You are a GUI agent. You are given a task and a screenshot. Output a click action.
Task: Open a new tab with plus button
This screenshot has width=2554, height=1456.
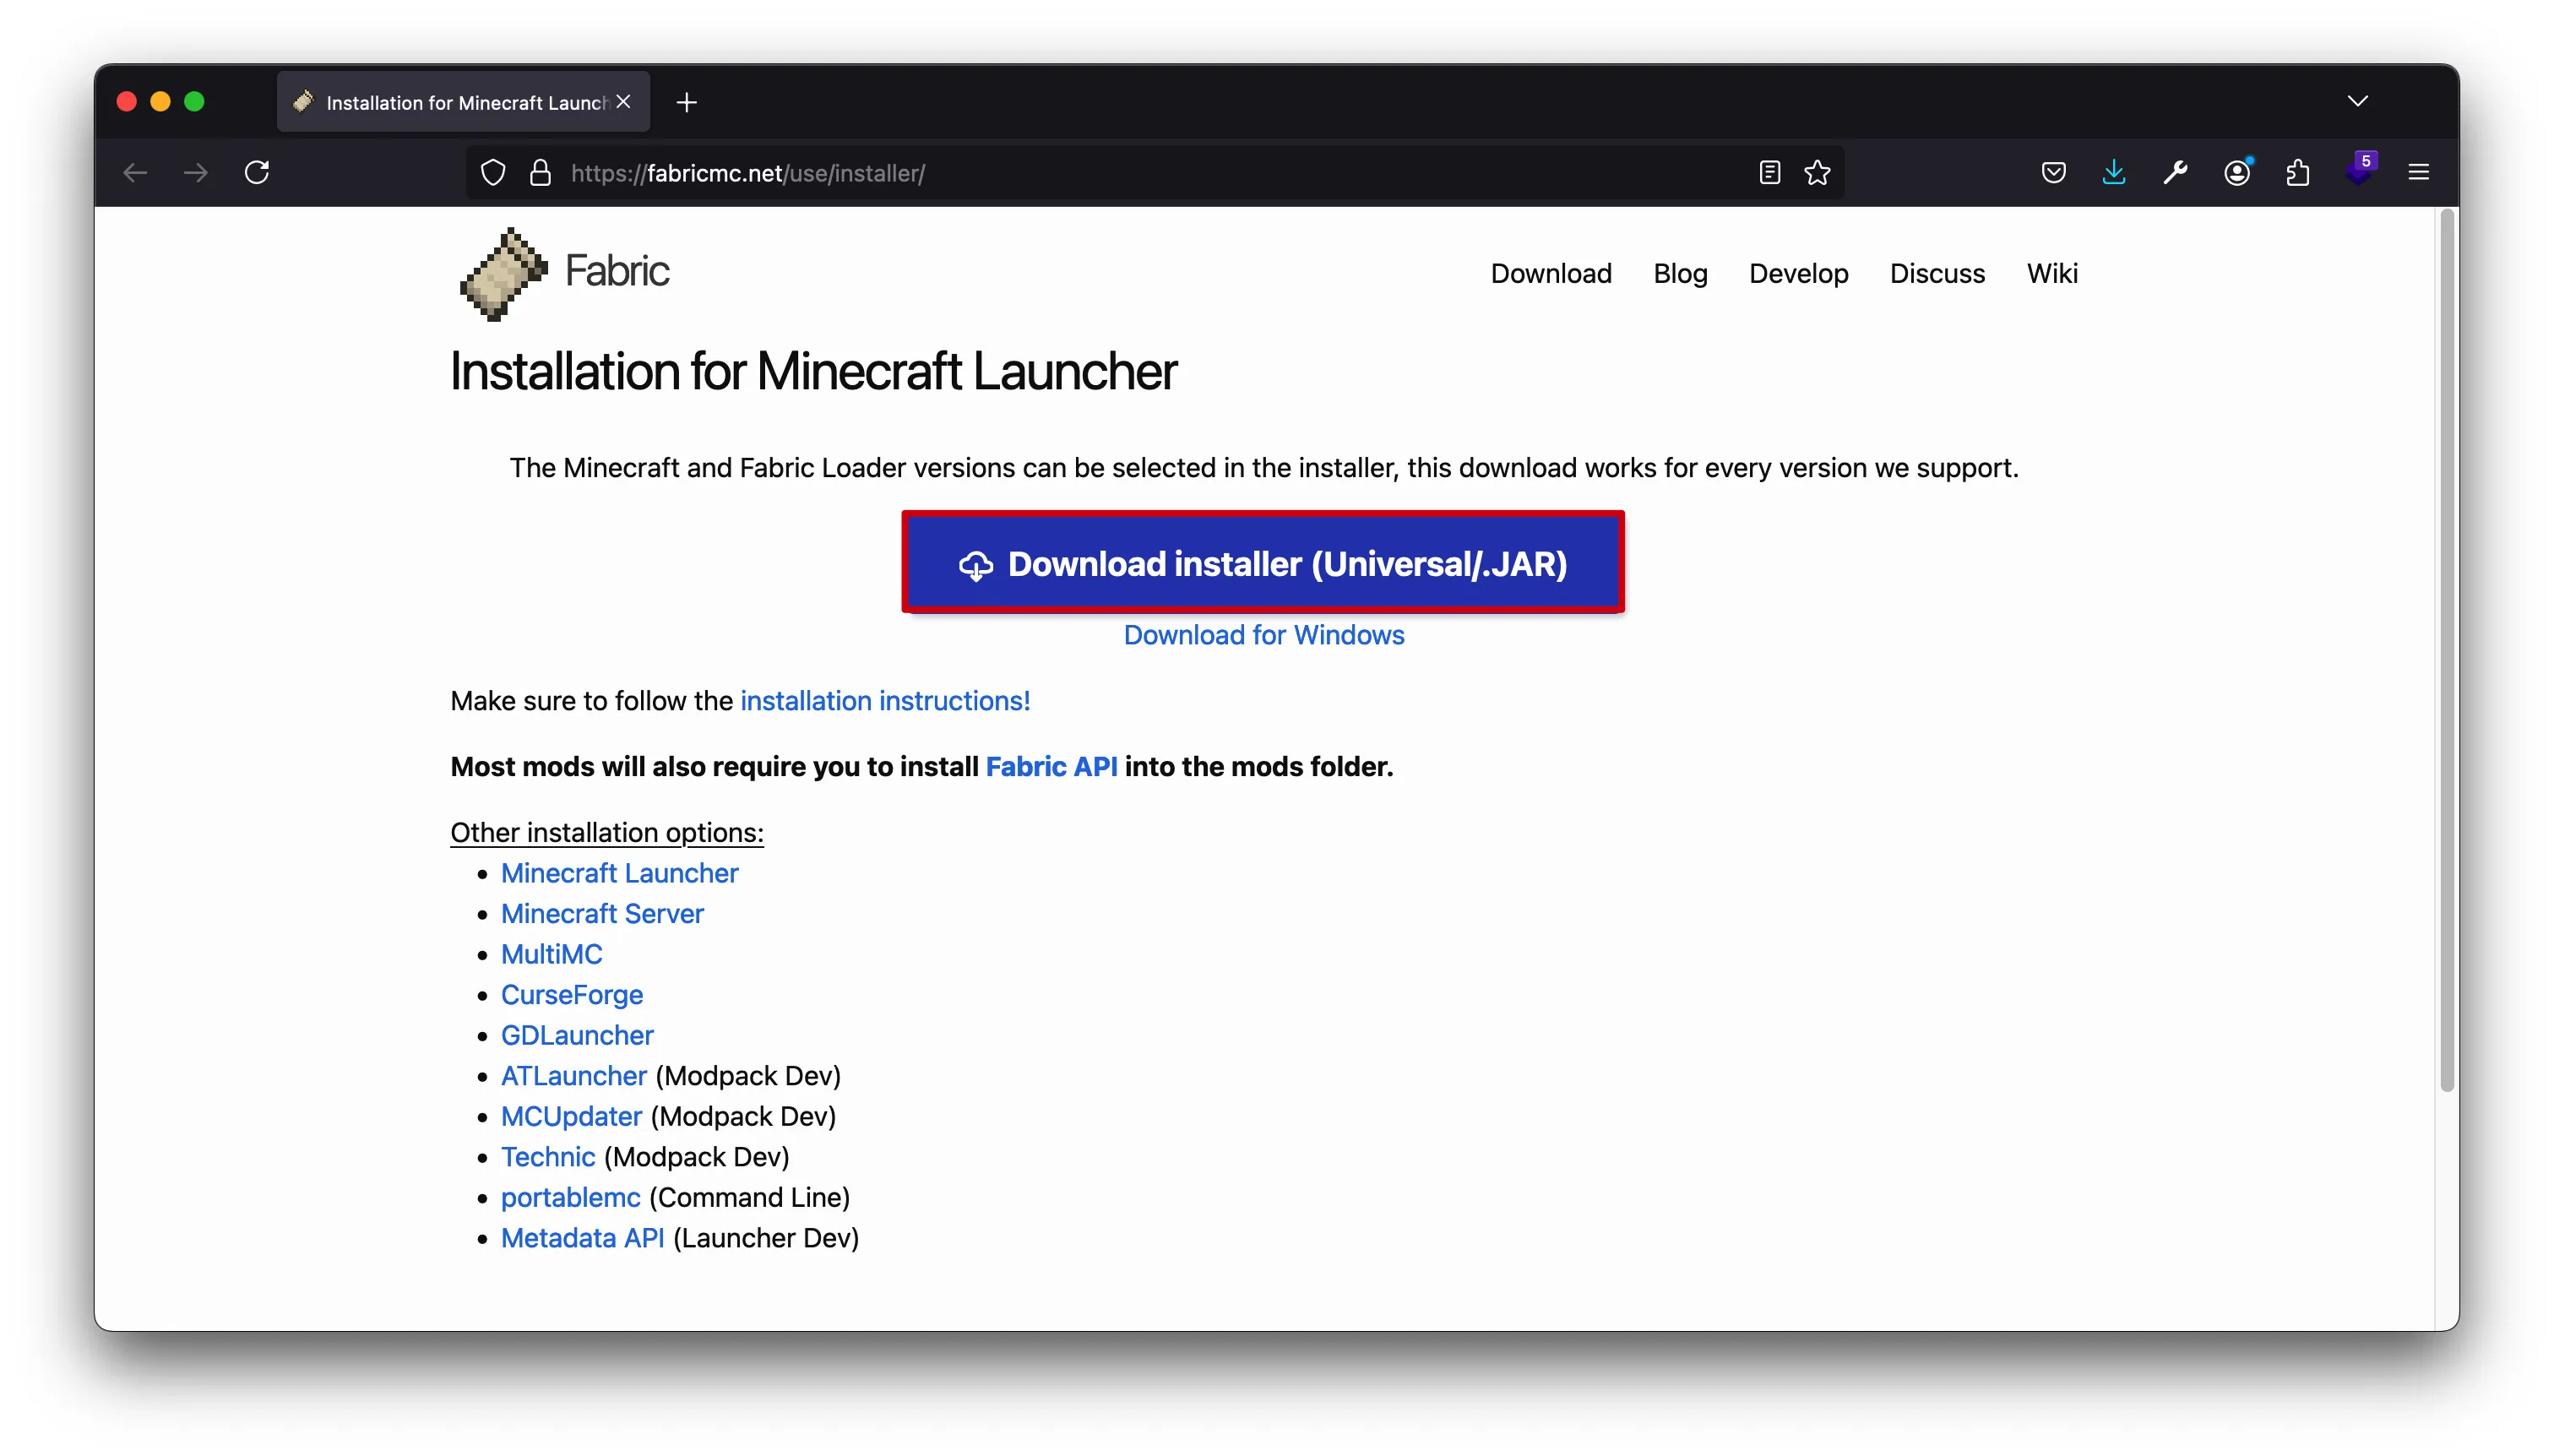tap(686, 102)
